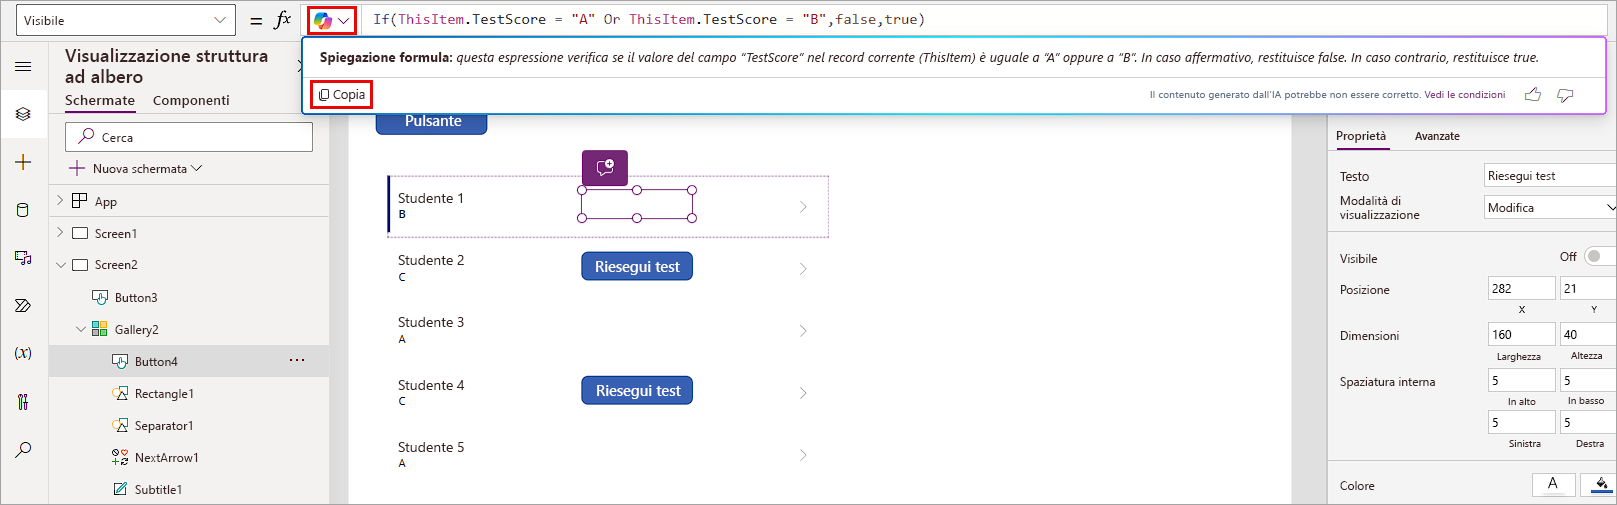Click into the formula bar expression
This screenshot has width=1617, height=505.
click(648, 20)
